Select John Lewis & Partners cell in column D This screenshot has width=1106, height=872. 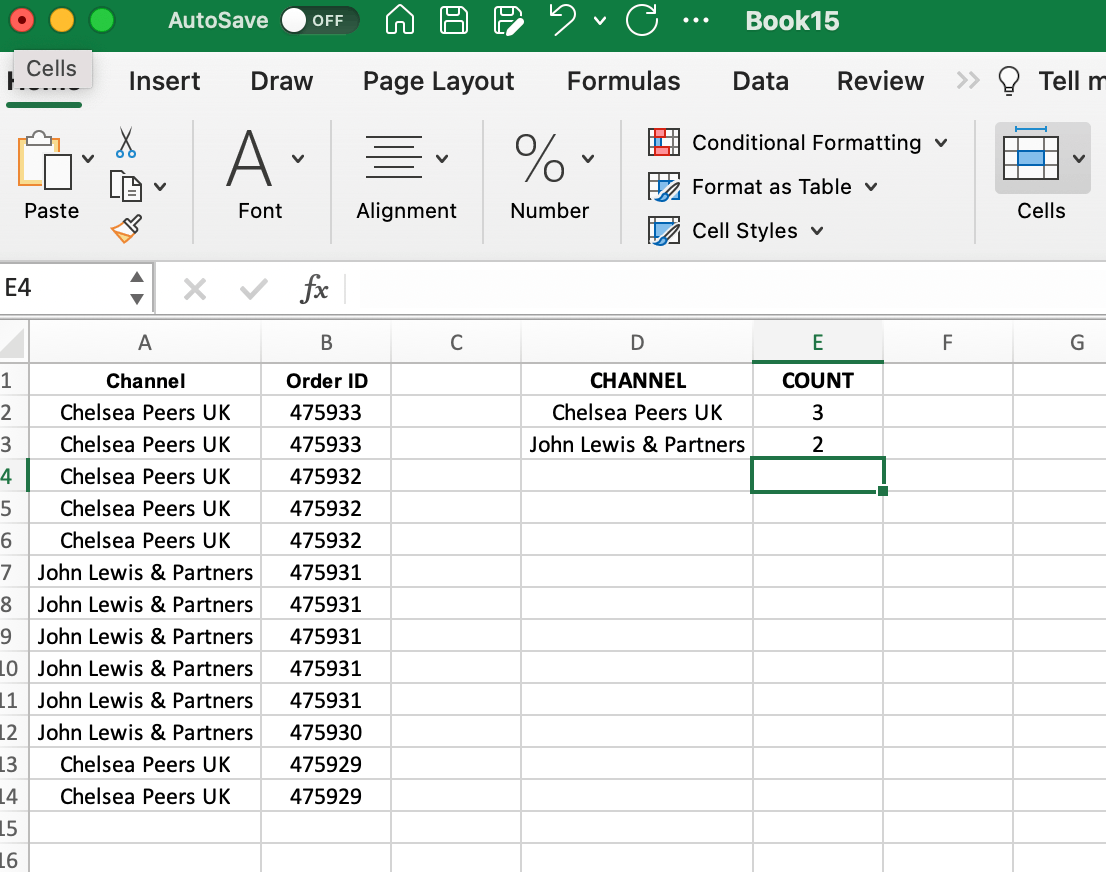(x=637, y=444)
